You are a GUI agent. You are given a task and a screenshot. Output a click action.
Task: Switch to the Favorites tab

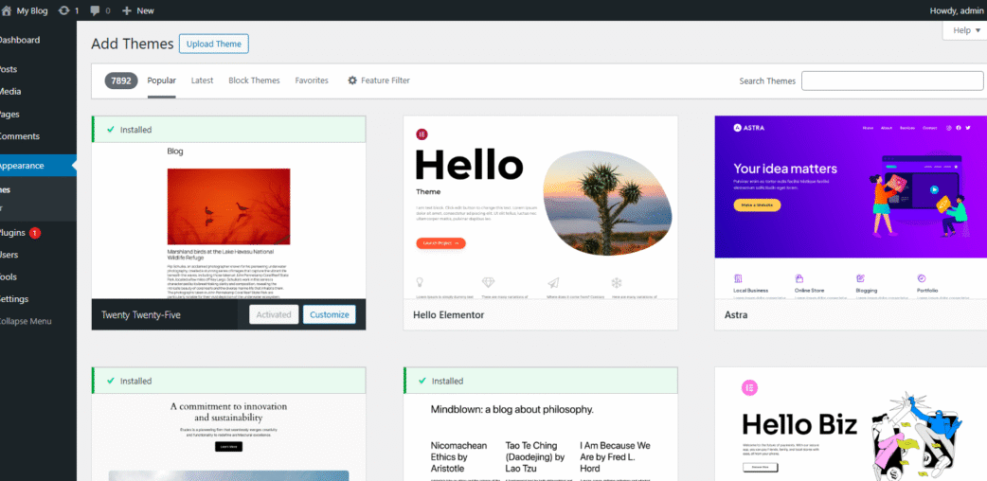pyautogui.click(x=312, y=81)
